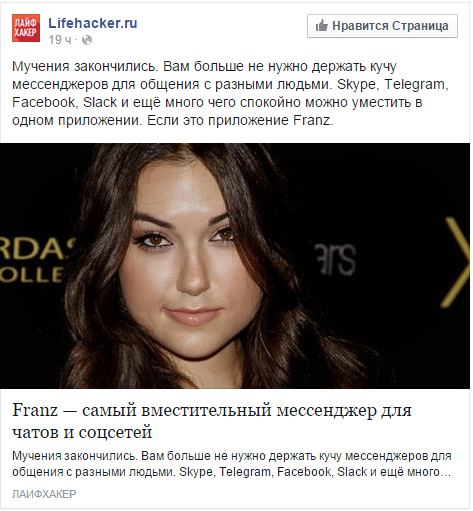Click the gold lettering at photo's left edge
The width and height of the screenshot is (473, 511).
[35, 260]
